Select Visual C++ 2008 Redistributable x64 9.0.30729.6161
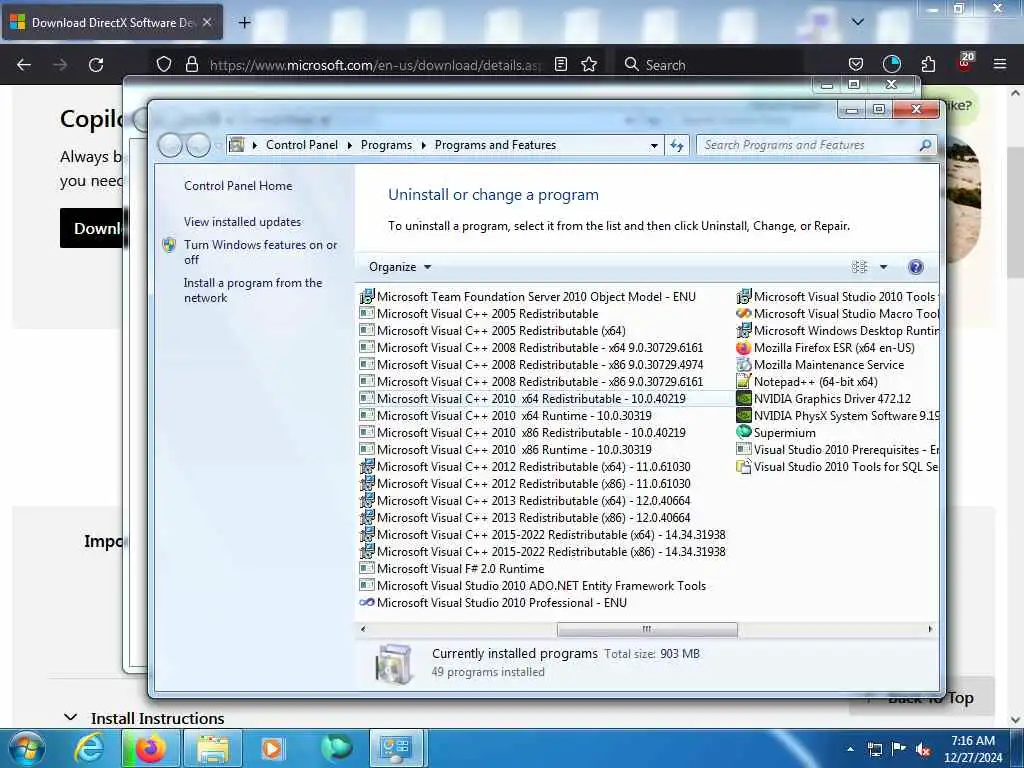The image size is (1024, 768). click(531, 347)
